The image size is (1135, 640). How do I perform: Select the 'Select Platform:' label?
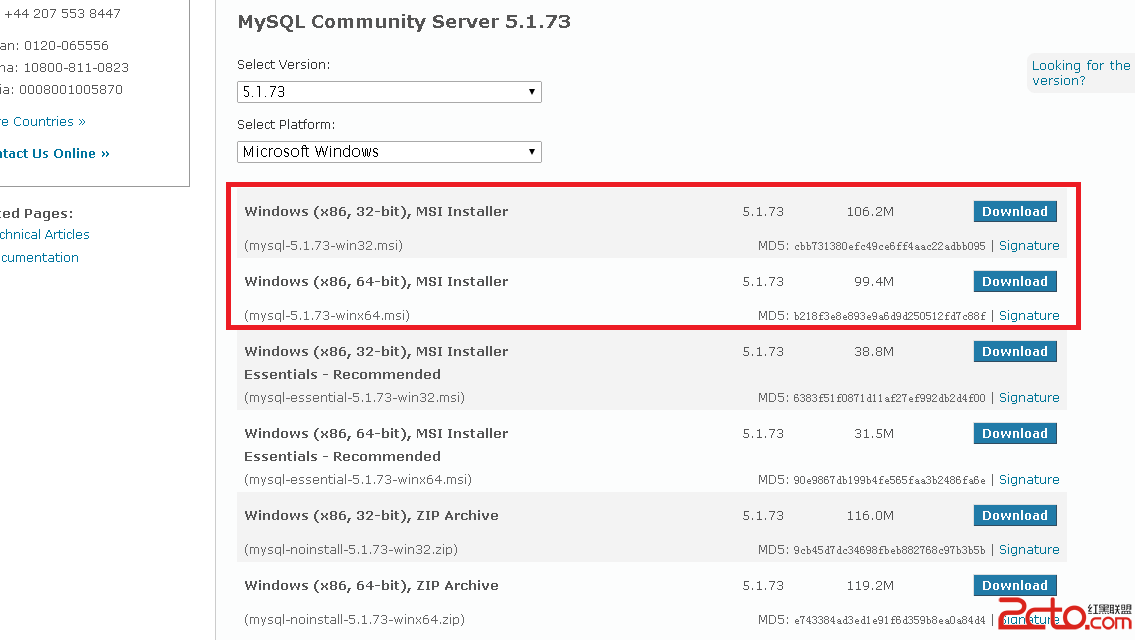(x=286, y=125)
